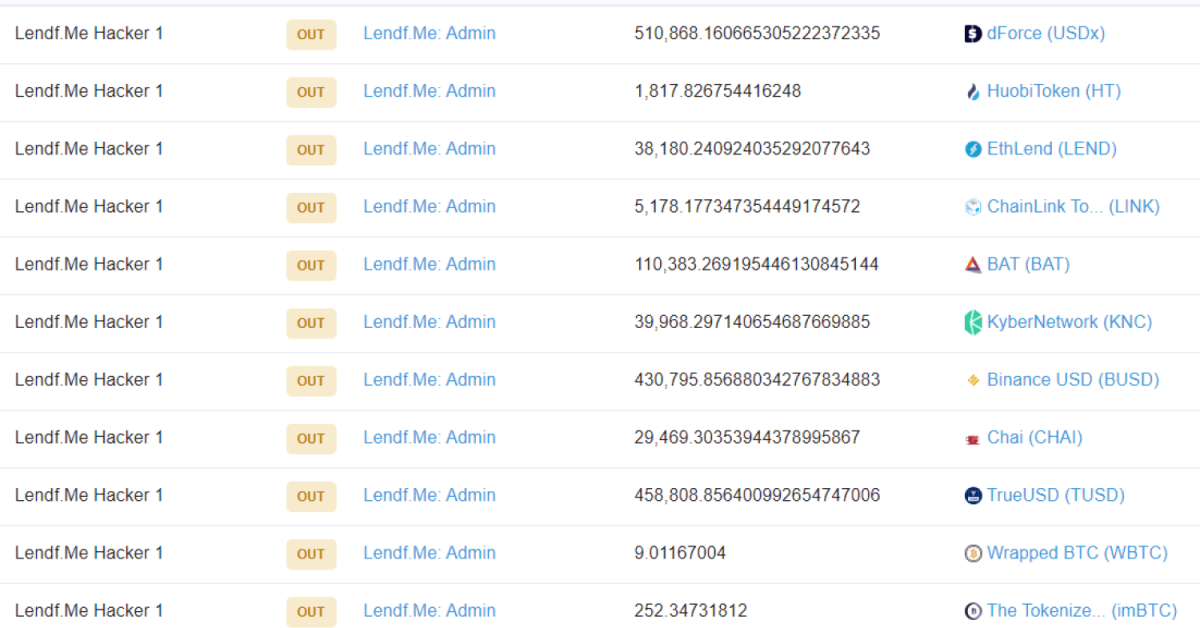Click the HuobiToken flame icon
The width and height of the screenshot is (1200, 628).
[972, 92]
